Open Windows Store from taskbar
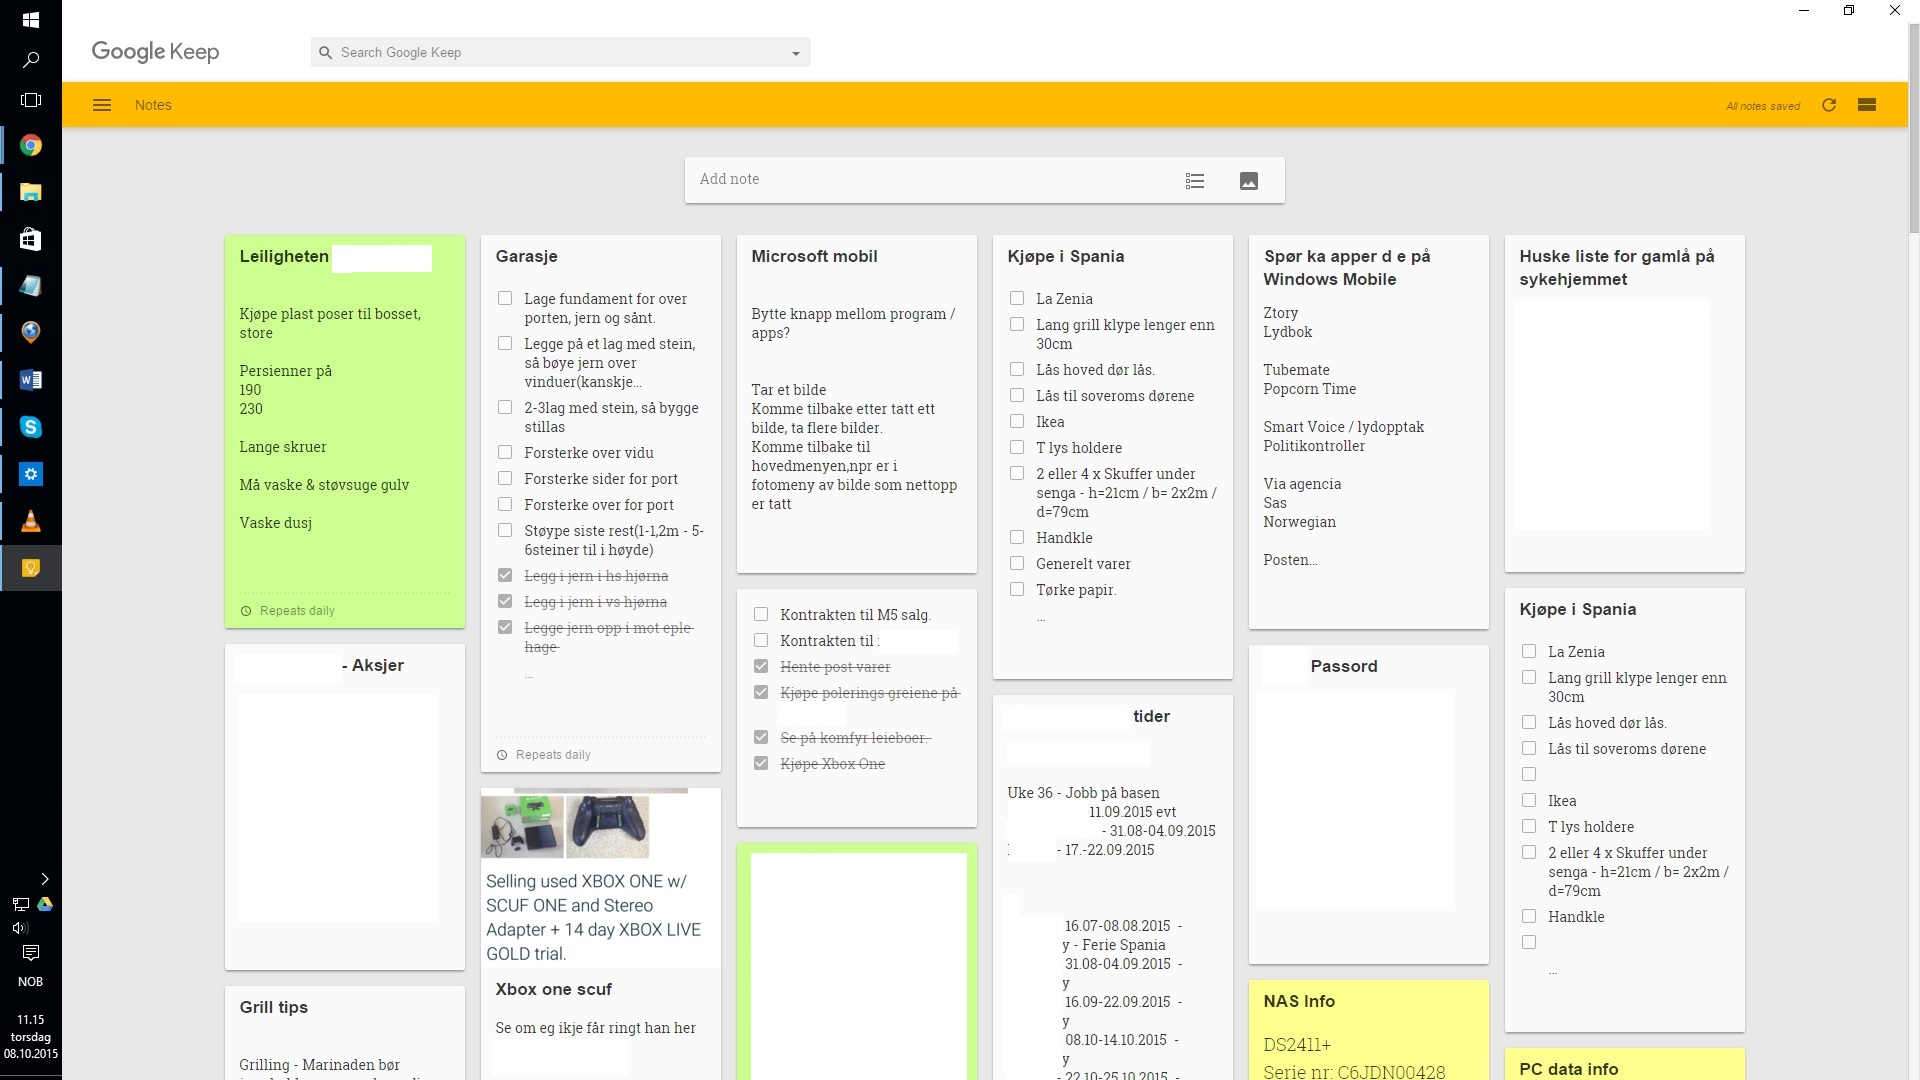This screenshot has width=1920, height=1080. click(31, 239)
